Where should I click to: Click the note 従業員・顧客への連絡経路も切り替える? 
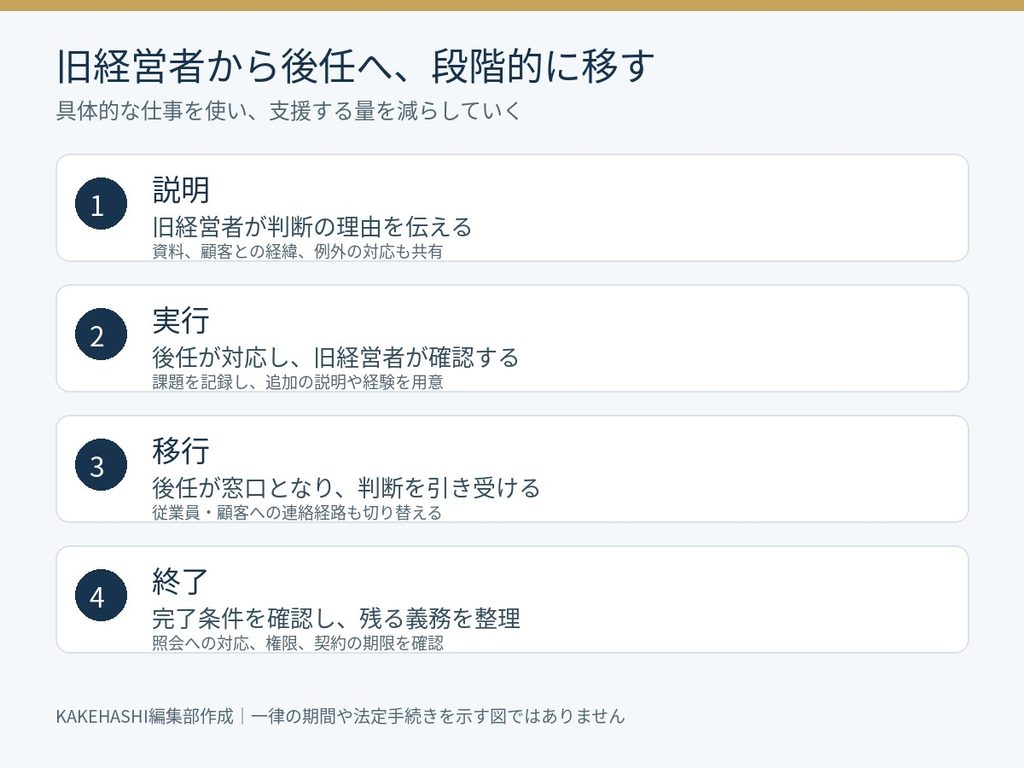[297, 513]
